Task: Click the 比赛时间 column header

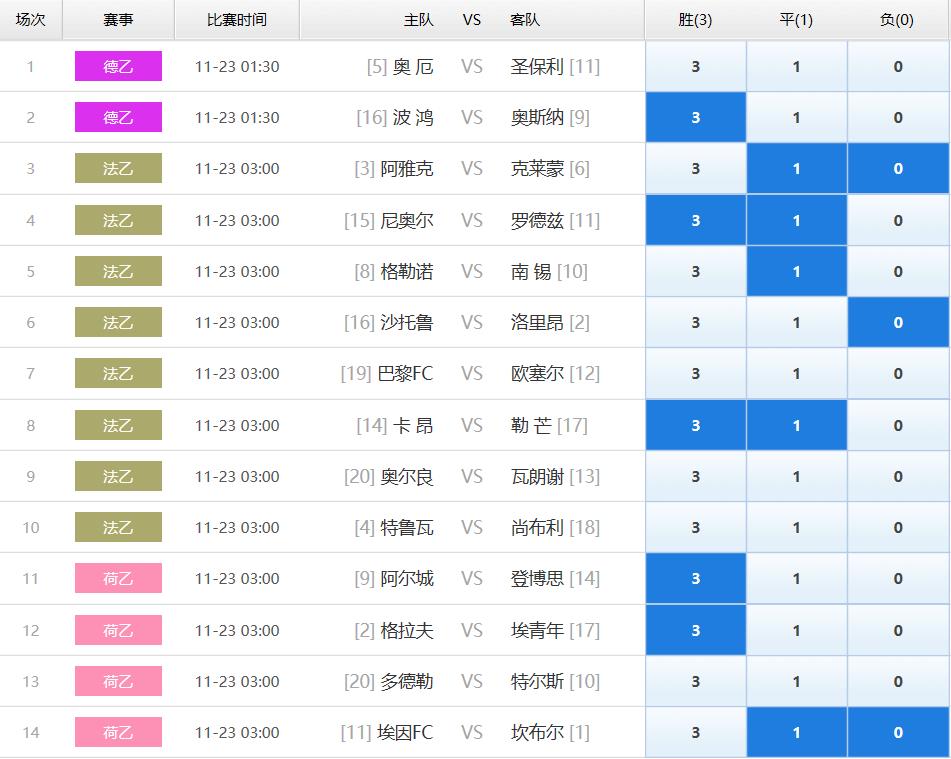Action: (x=237, y=20)
